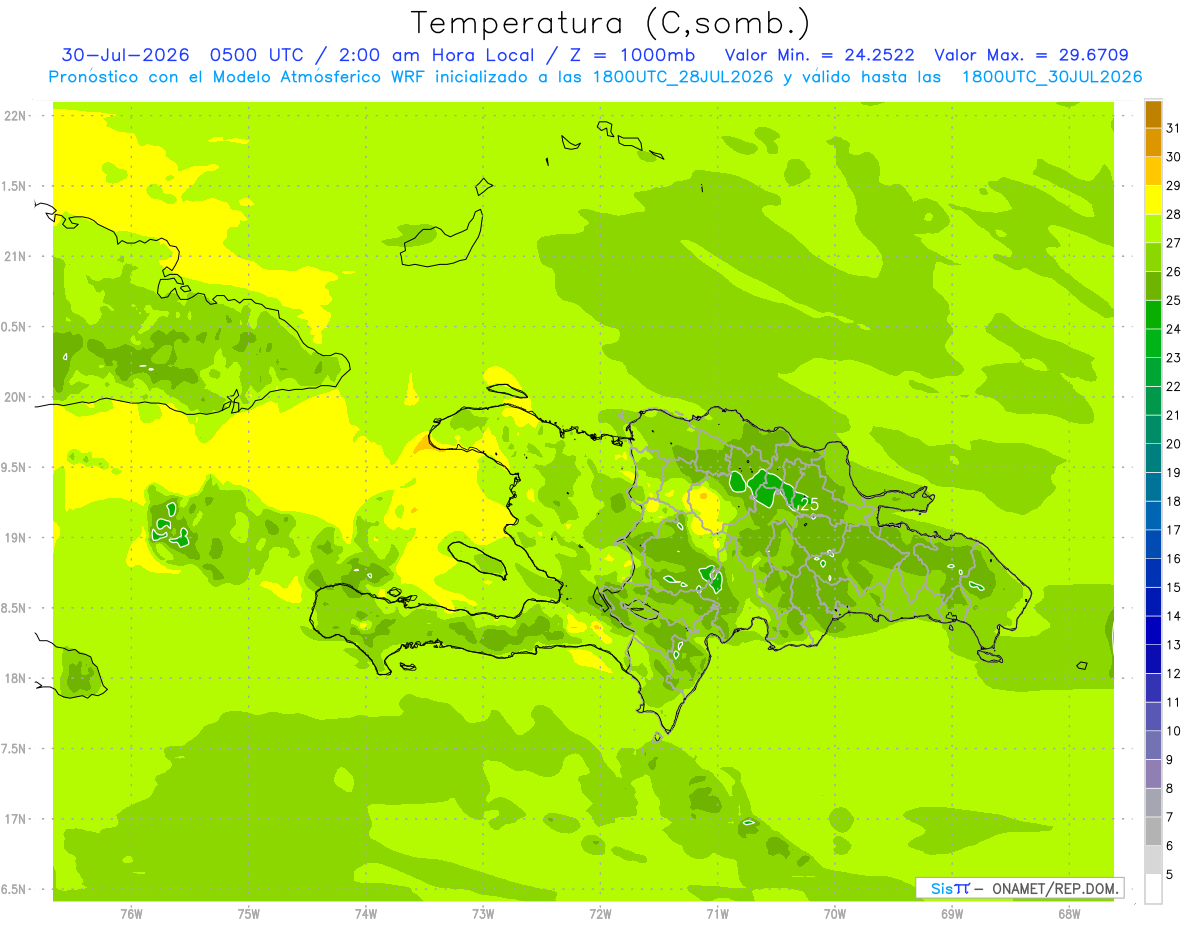Click 'Valor Max. = 29.6709' value

(1032, 55)
